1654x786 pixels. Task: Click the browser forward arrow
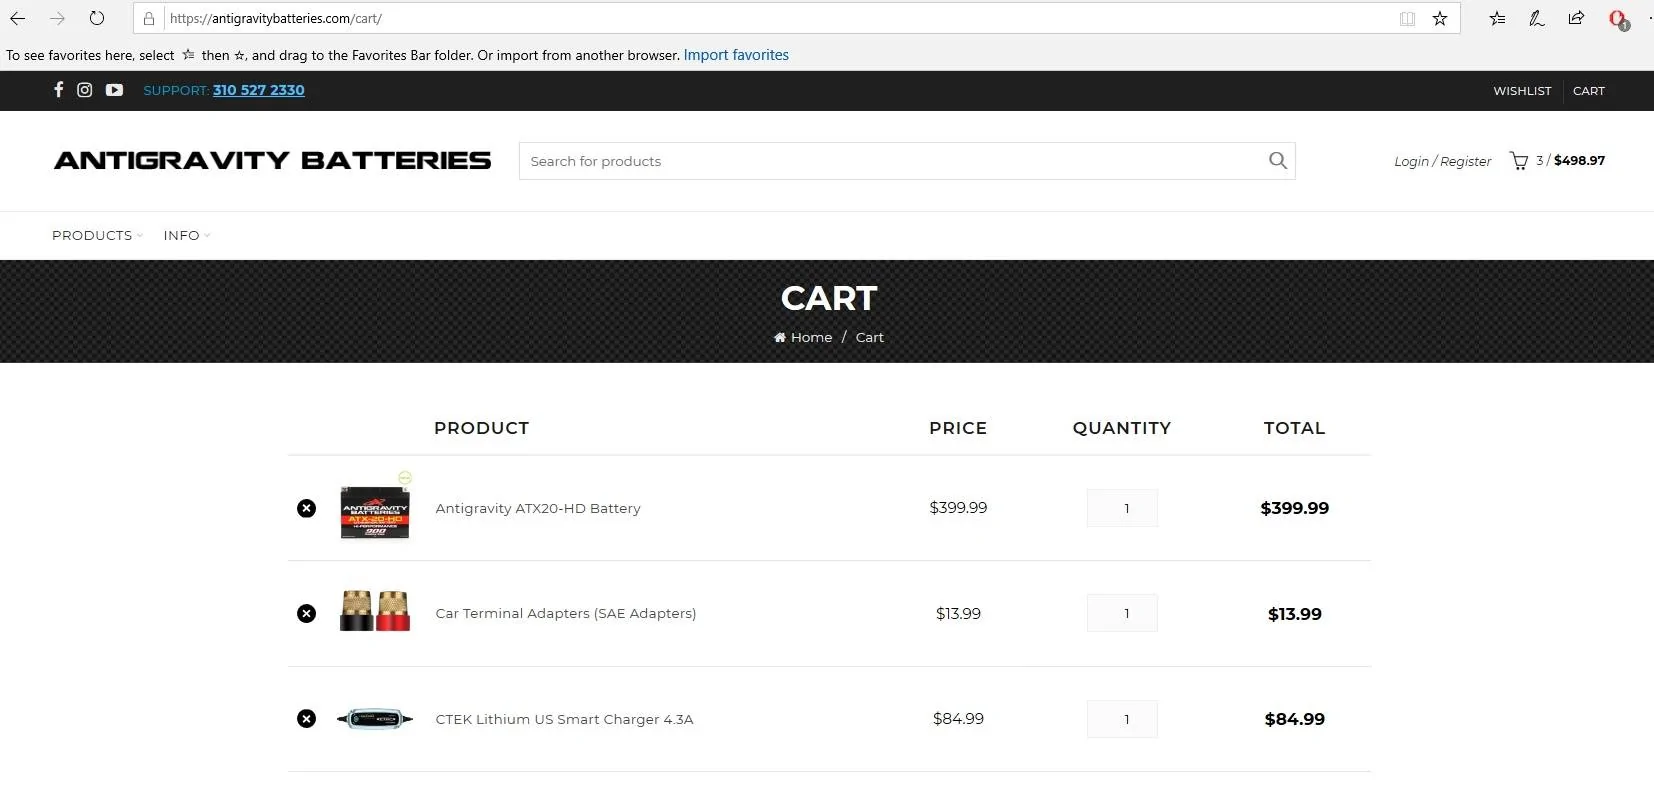[57, 18]
